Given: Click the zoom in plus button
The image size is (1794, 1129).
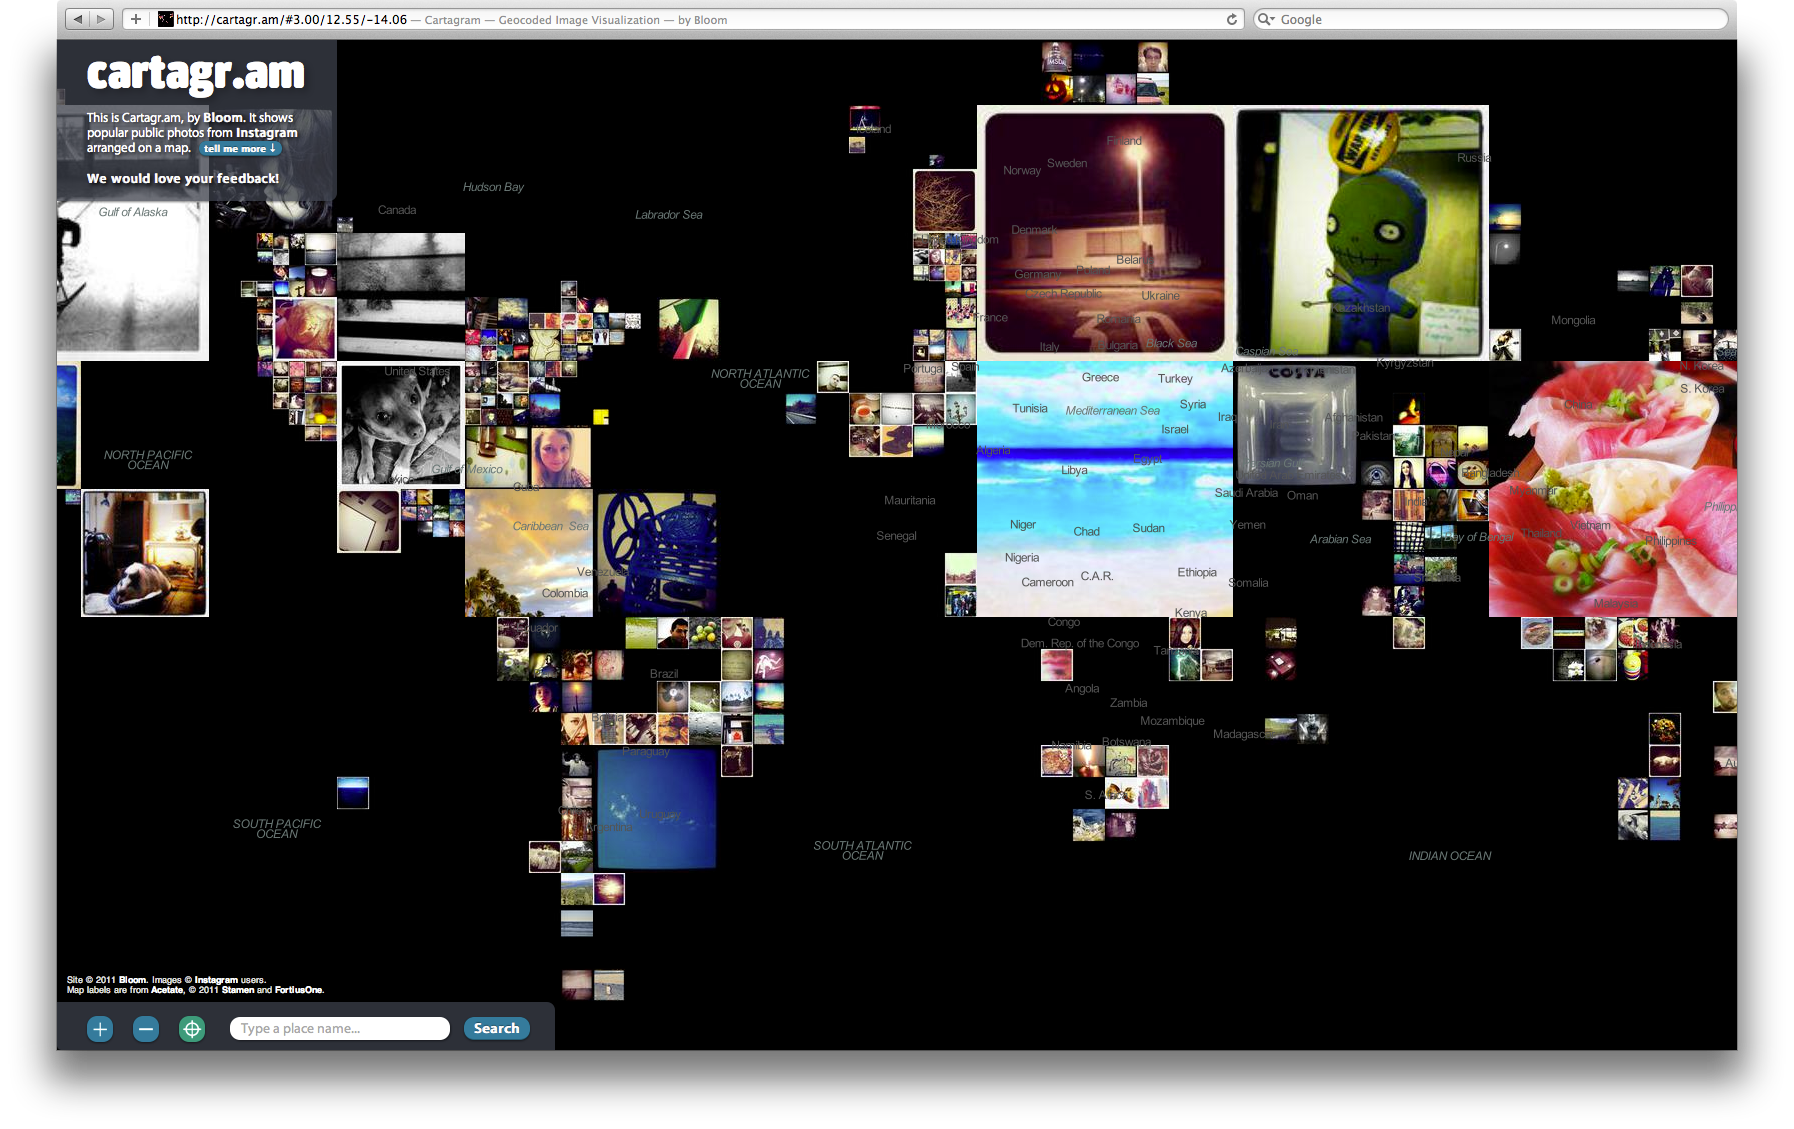Looking at the screenshot, I should (100, 1029).
